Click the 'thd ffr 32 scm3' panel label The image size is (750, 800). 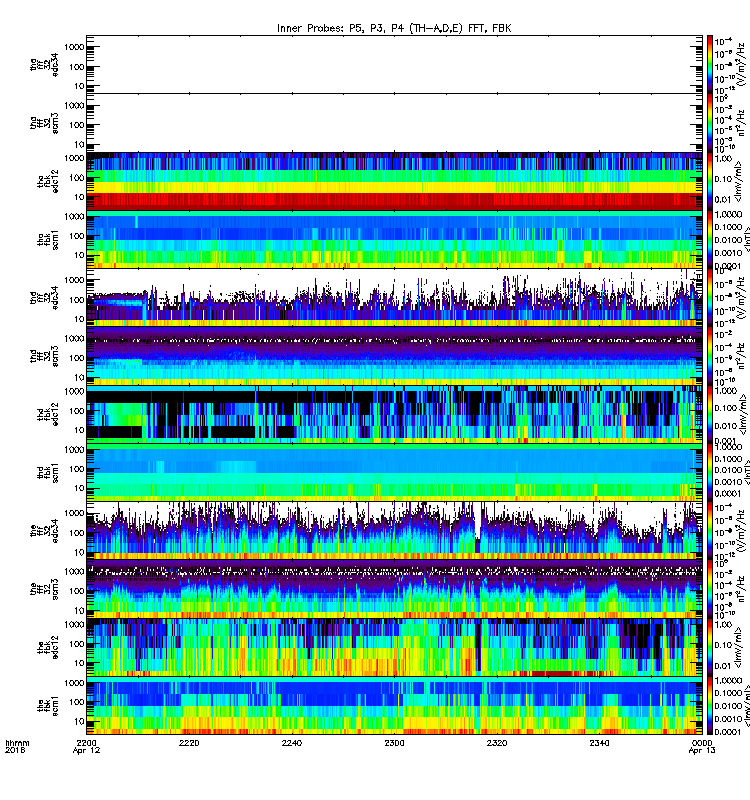coord(44,356)
